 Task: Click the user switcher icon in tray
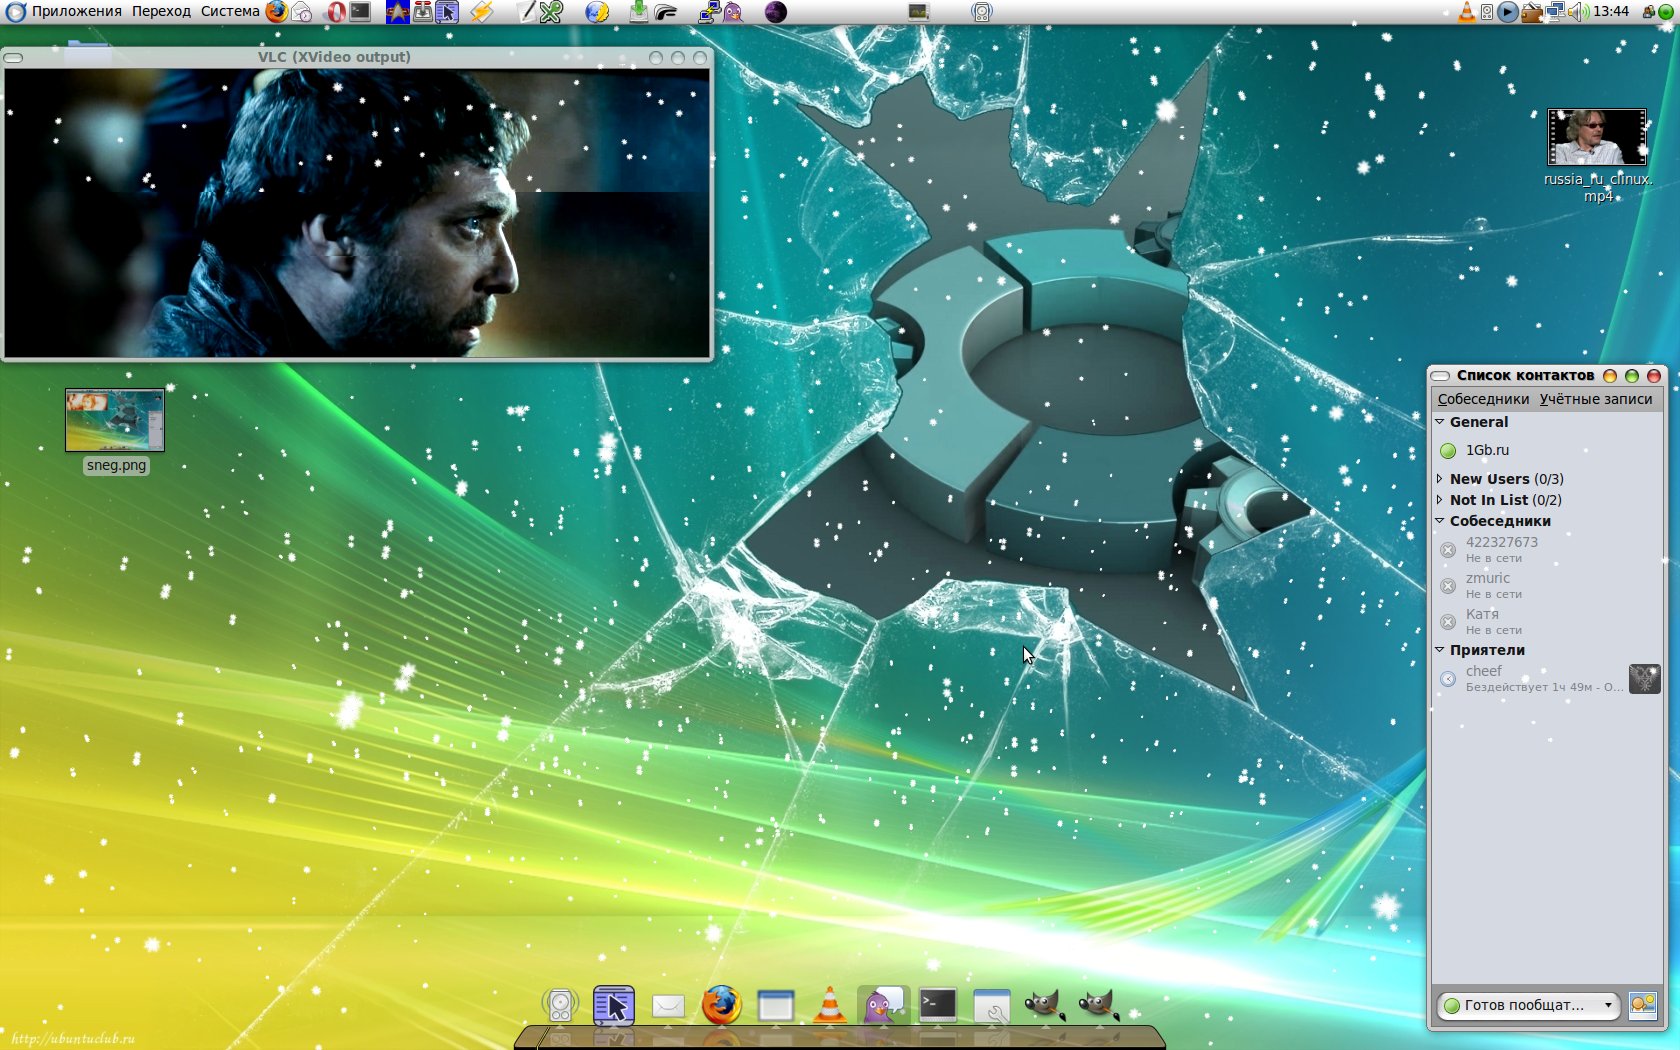tap(1649, 12)
